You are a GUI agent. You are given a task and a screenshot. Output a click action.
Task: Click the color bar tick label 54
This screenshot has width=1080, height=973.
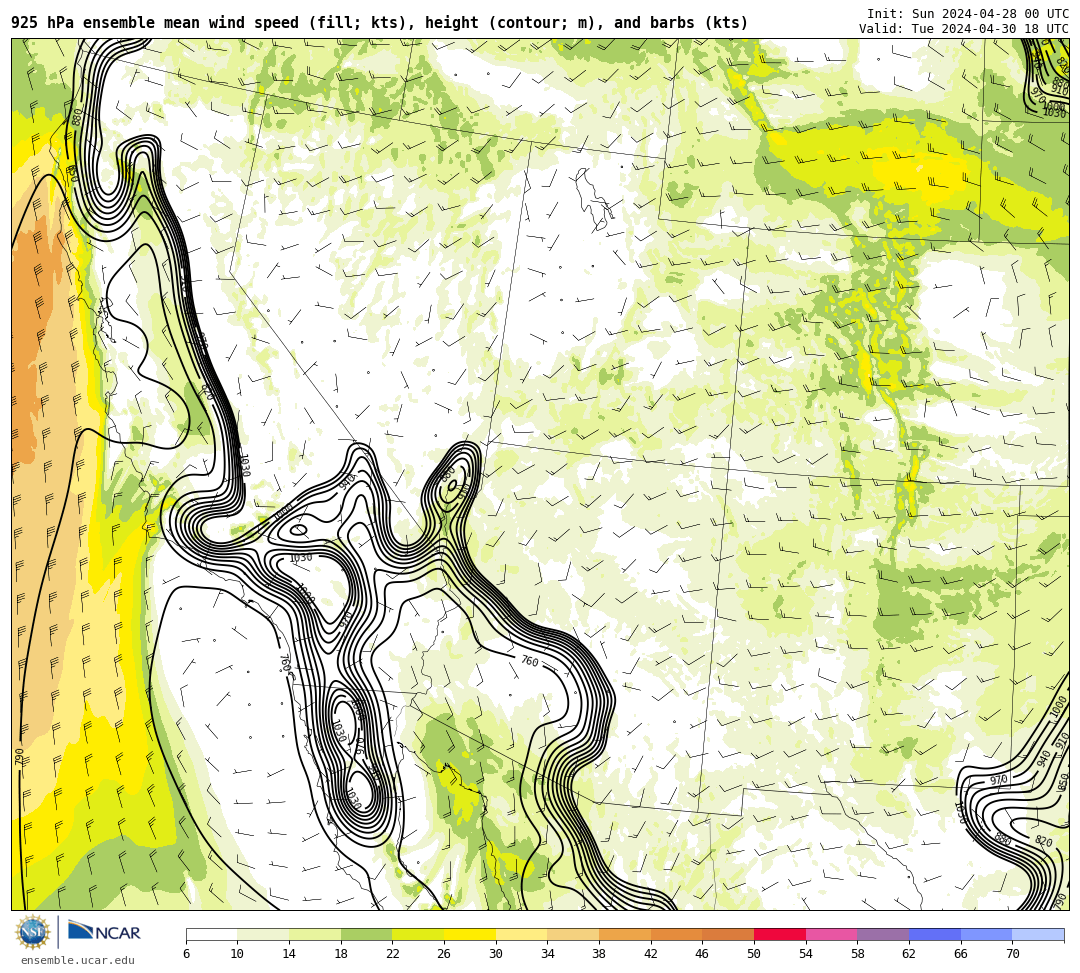pos(806,954)
